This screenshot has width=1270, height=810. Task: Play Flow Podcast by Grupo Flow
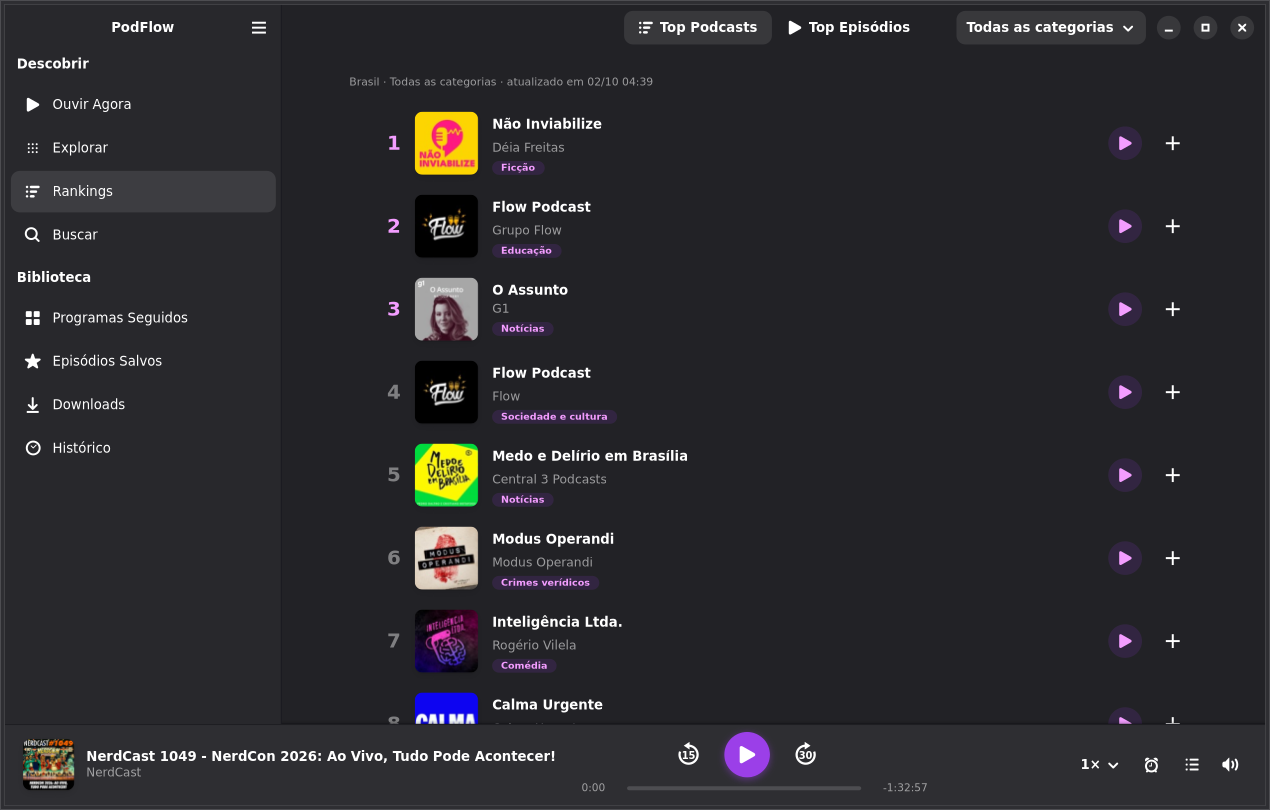[x=1125, y=226]
